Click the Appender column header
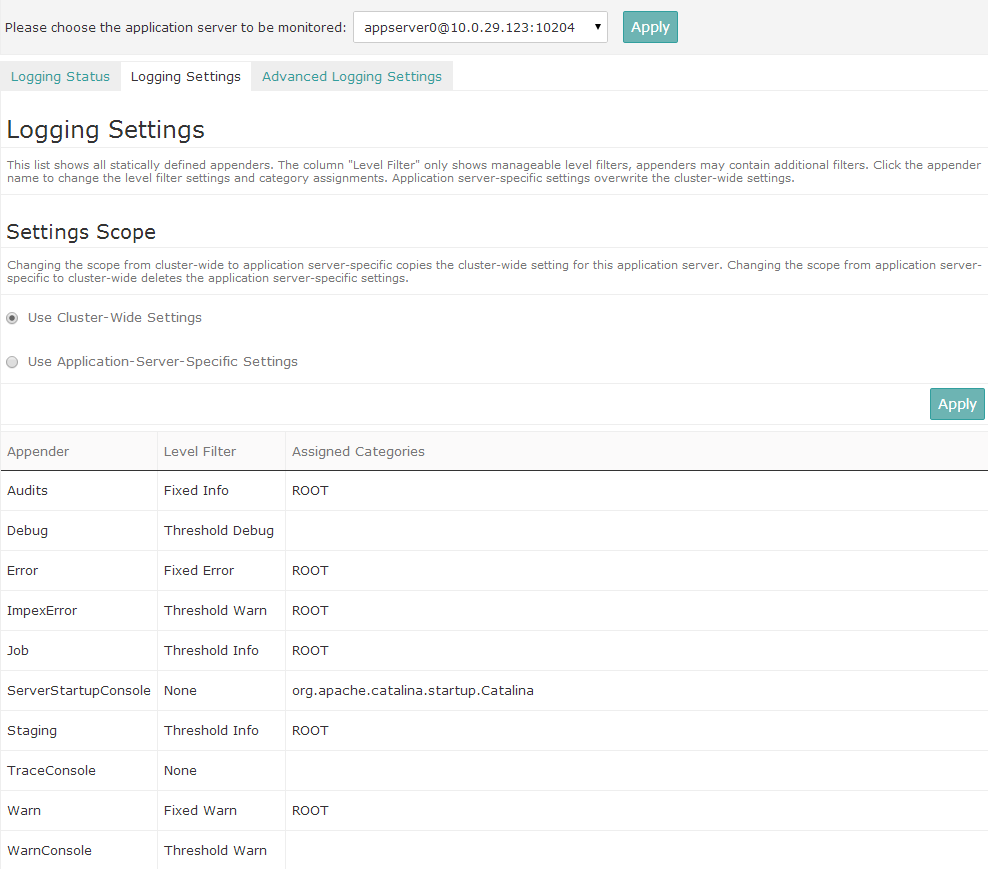 click(x=38, y=451)
